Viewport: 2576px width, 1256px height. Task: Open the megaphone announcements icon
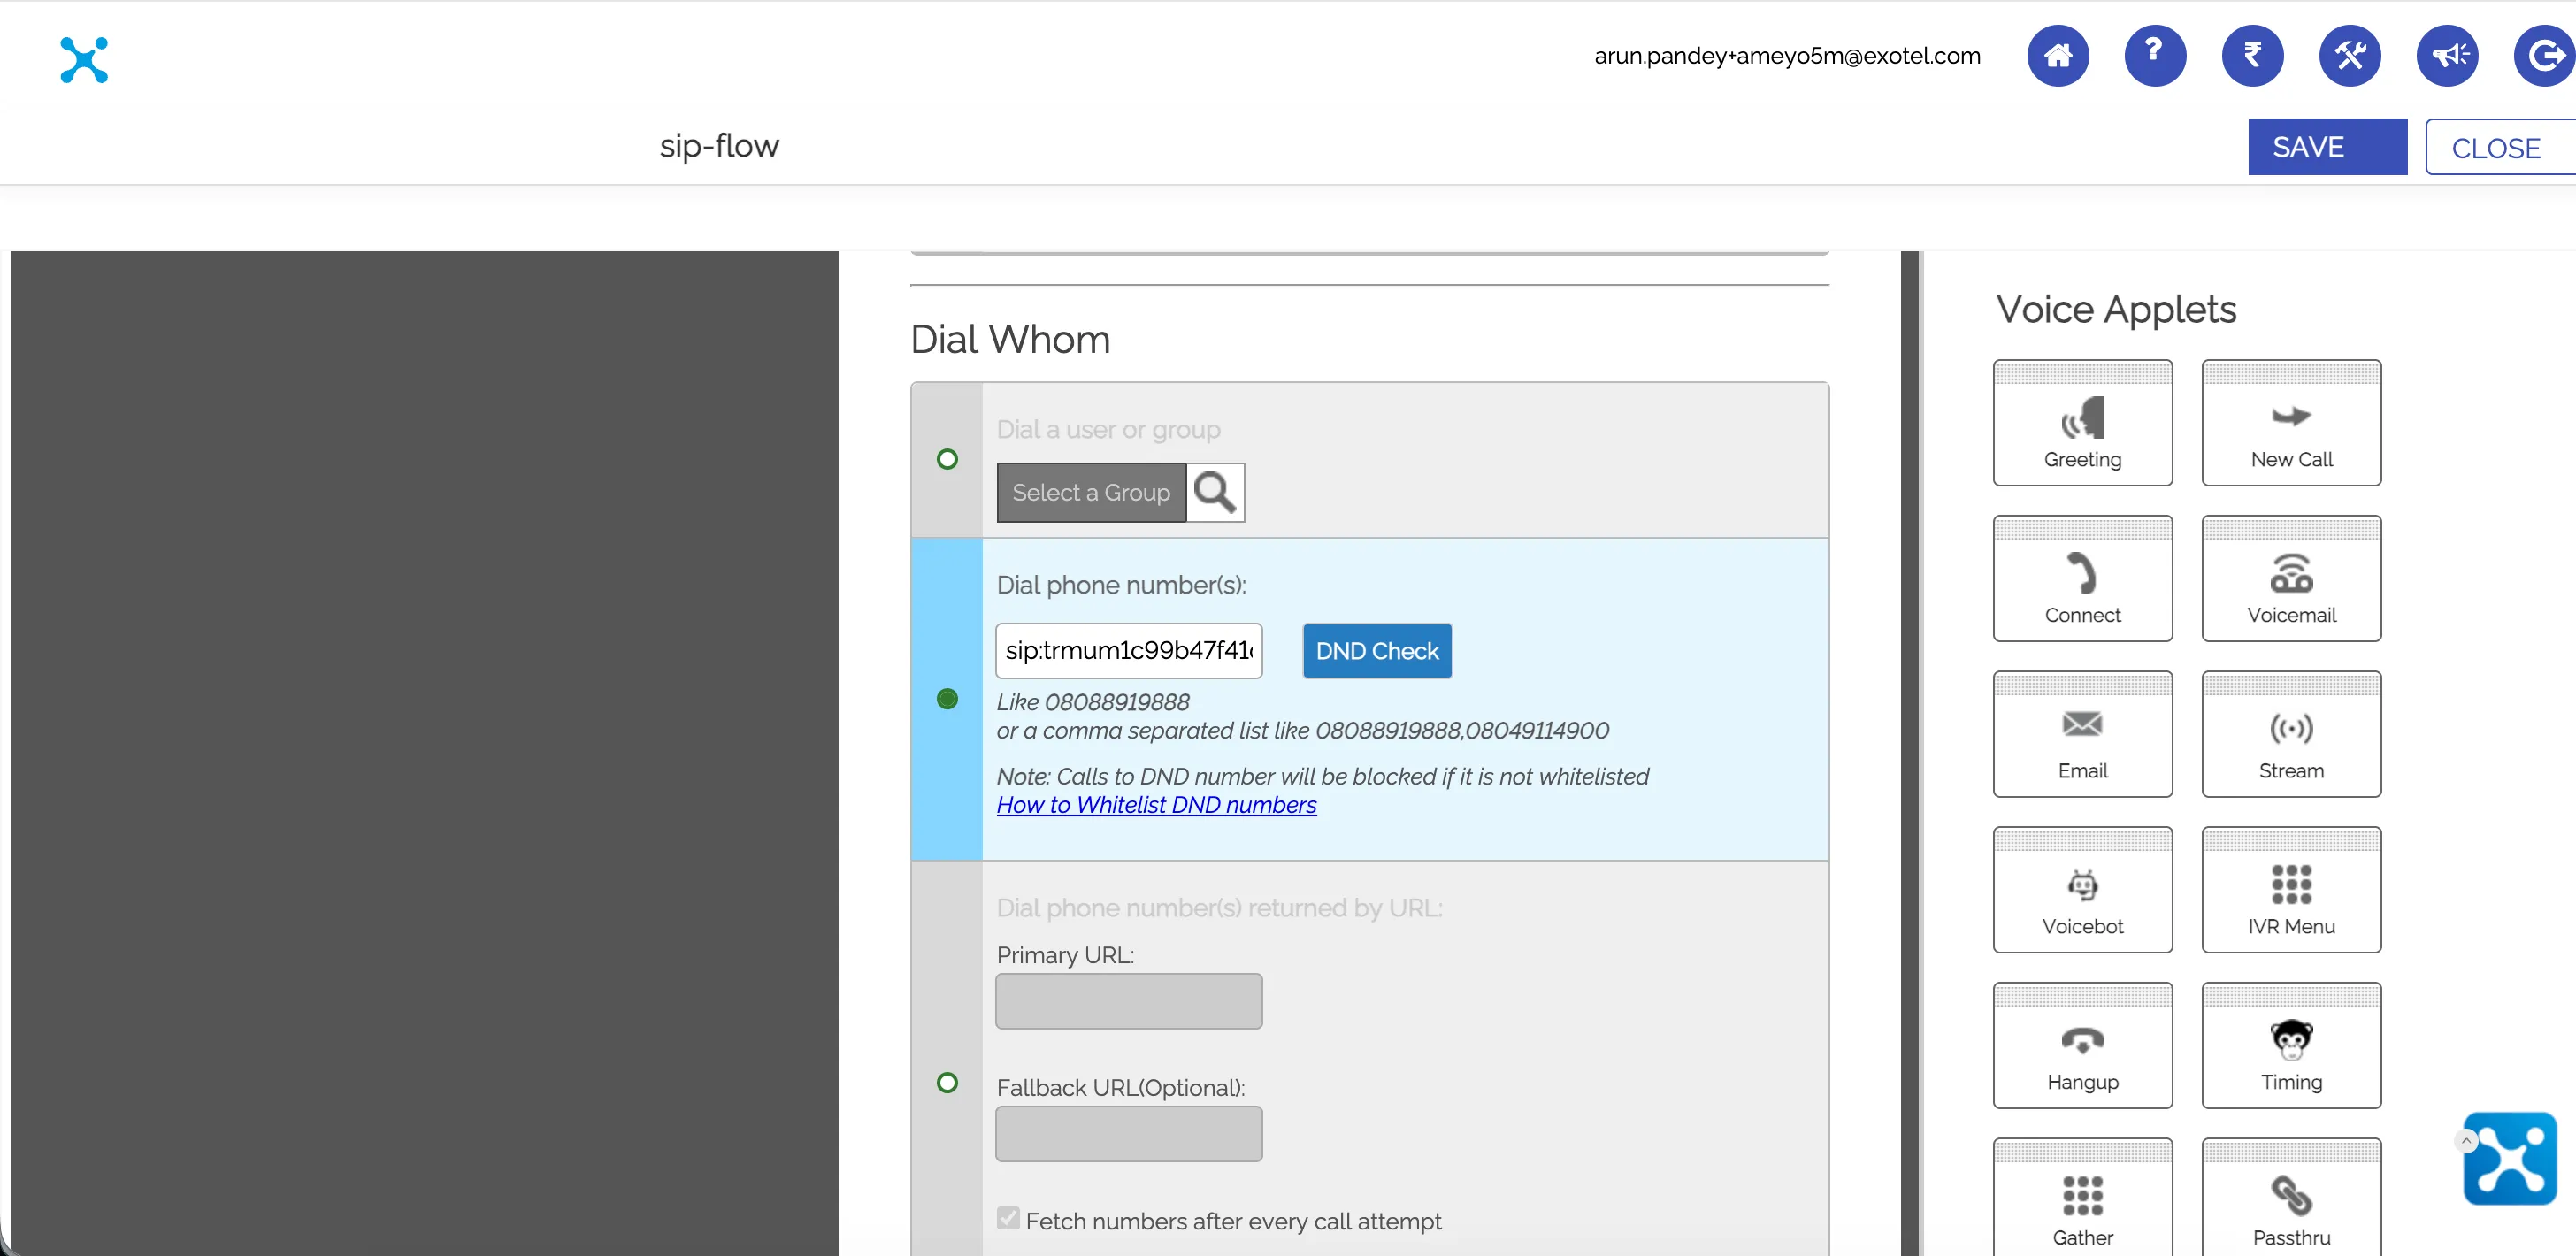click(2447, 55)
